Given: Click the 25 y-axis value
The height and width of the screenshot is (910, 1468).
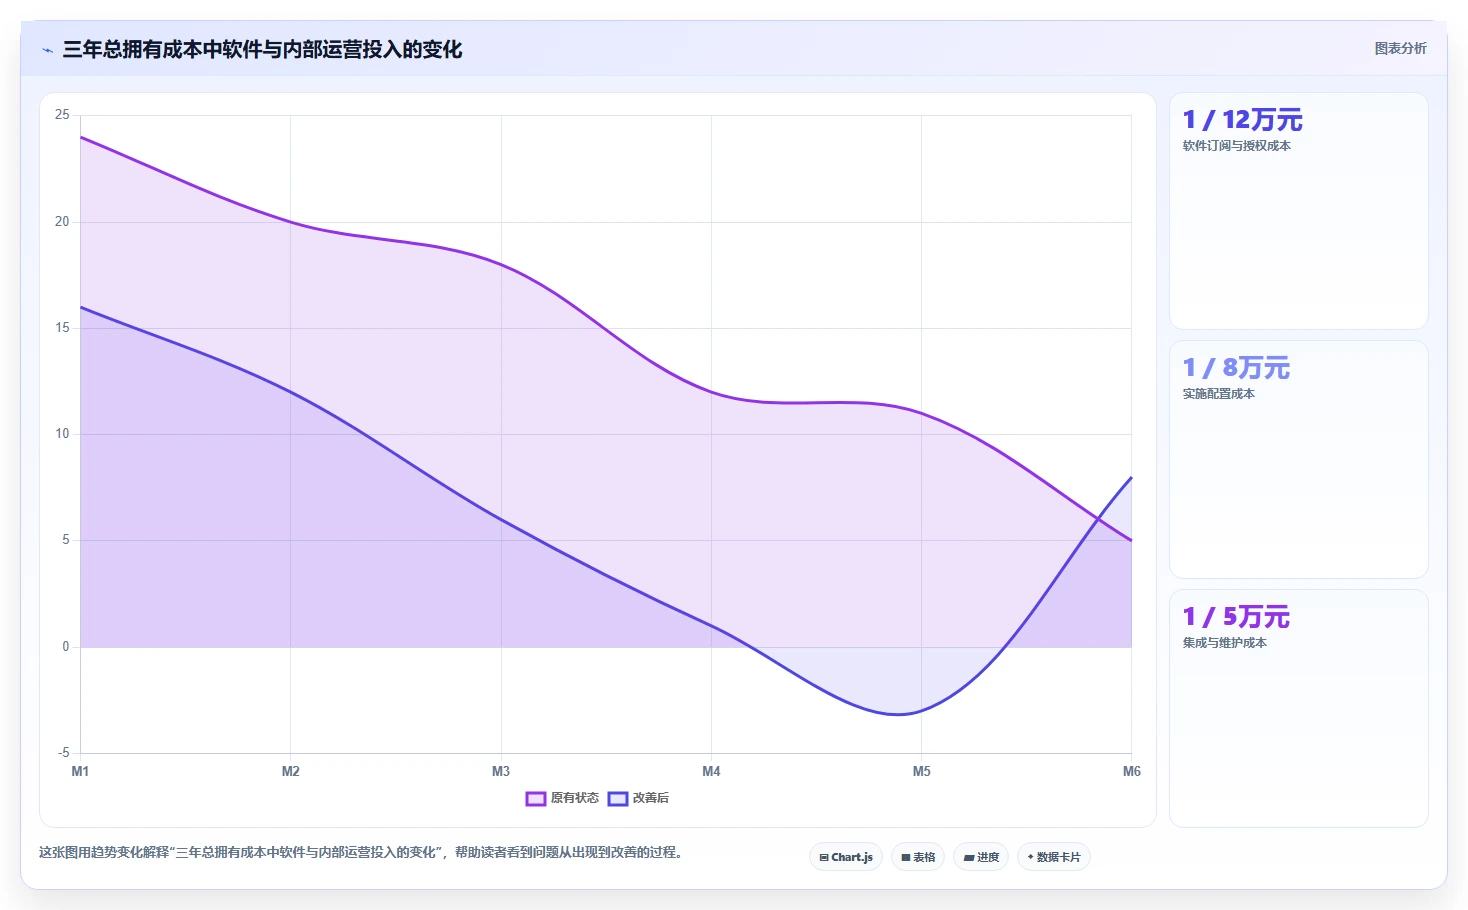Looking at the screenshot, I should click(x=62, y=115).
